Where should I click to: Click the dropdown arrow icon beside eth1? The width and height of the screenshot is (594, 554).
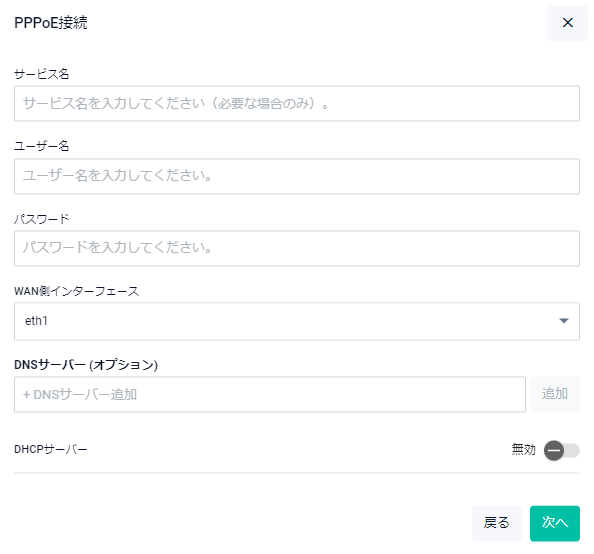point(564,321)
